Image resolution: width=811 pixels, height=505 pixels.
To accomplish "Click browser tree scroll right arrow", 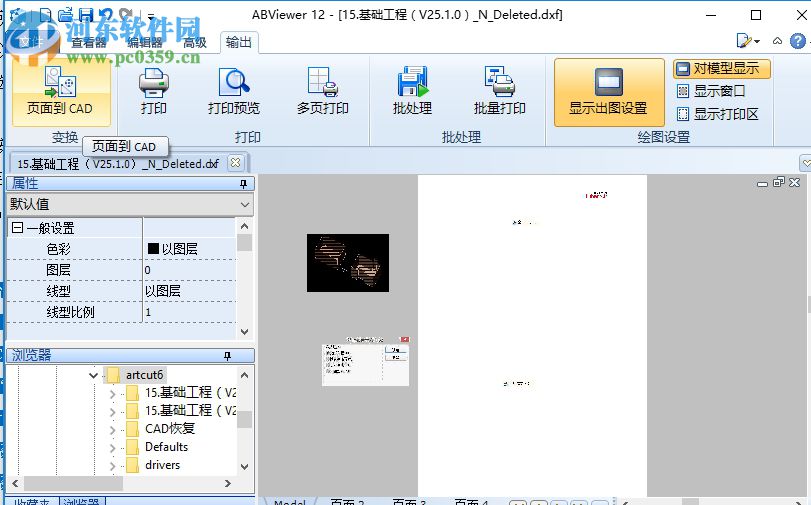I will (x=228, y=483).
